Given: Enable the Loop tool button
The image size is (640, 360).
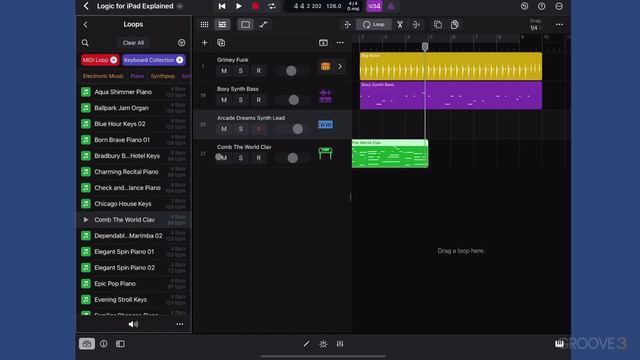Looking at the screenshot, I should (x=374, y=24).
